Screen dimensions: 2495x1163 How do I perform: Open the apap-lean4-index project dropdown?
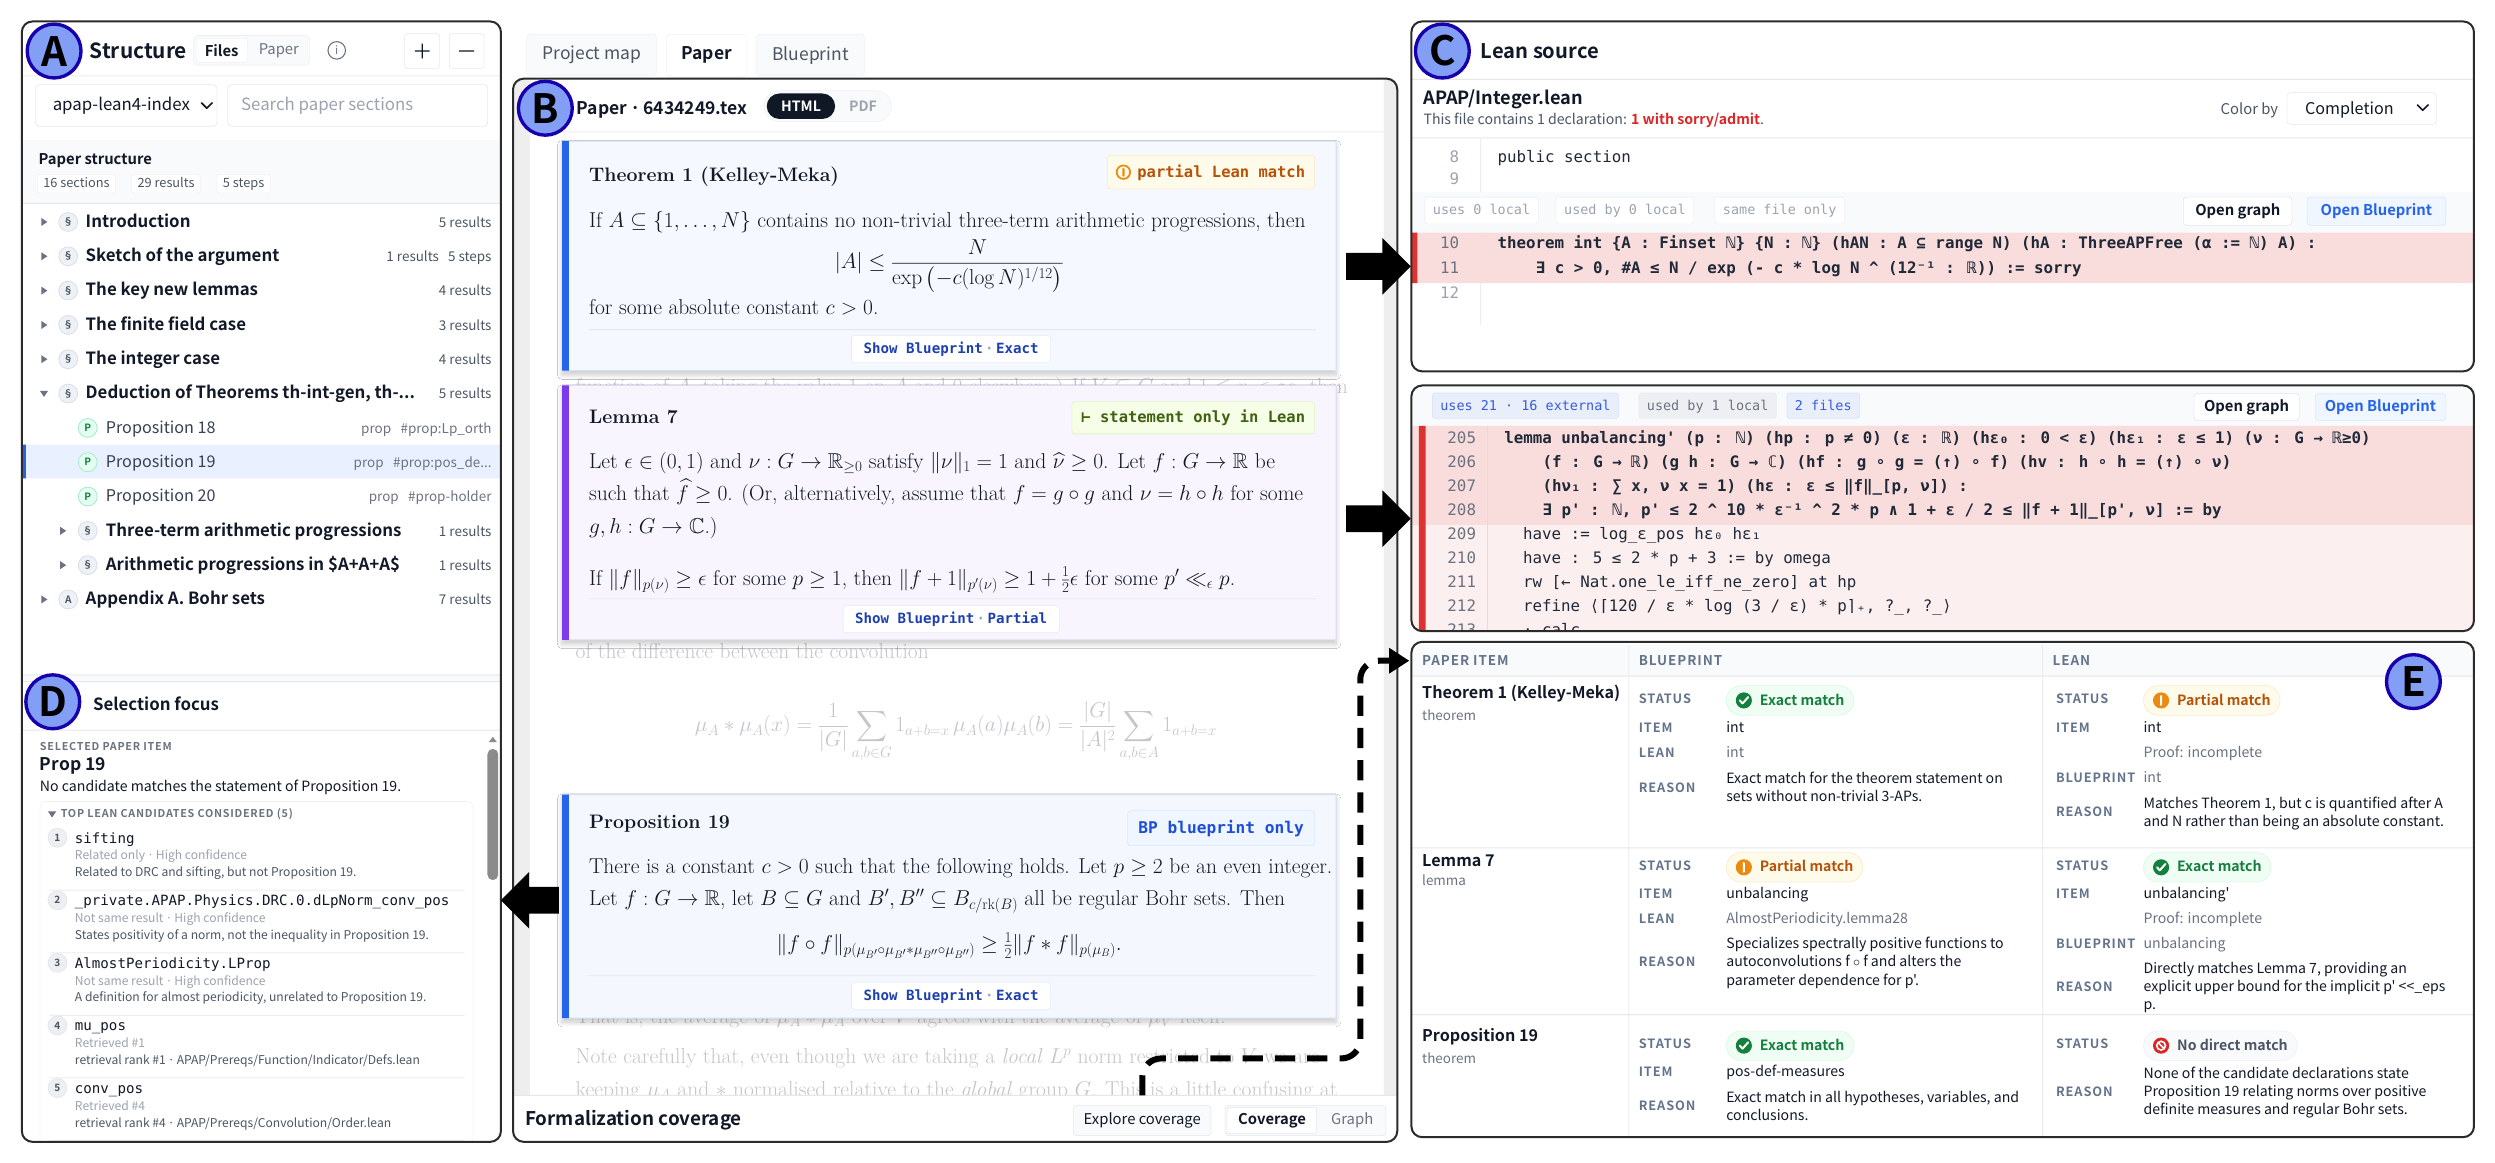pyautogui.click(x=128, y=104)
